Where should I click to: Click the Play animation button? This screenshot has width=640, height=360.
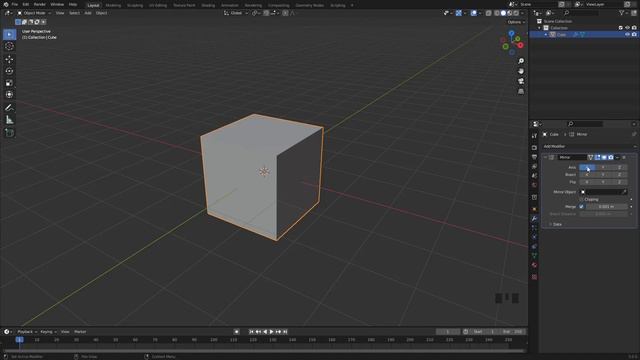[271, 332]
